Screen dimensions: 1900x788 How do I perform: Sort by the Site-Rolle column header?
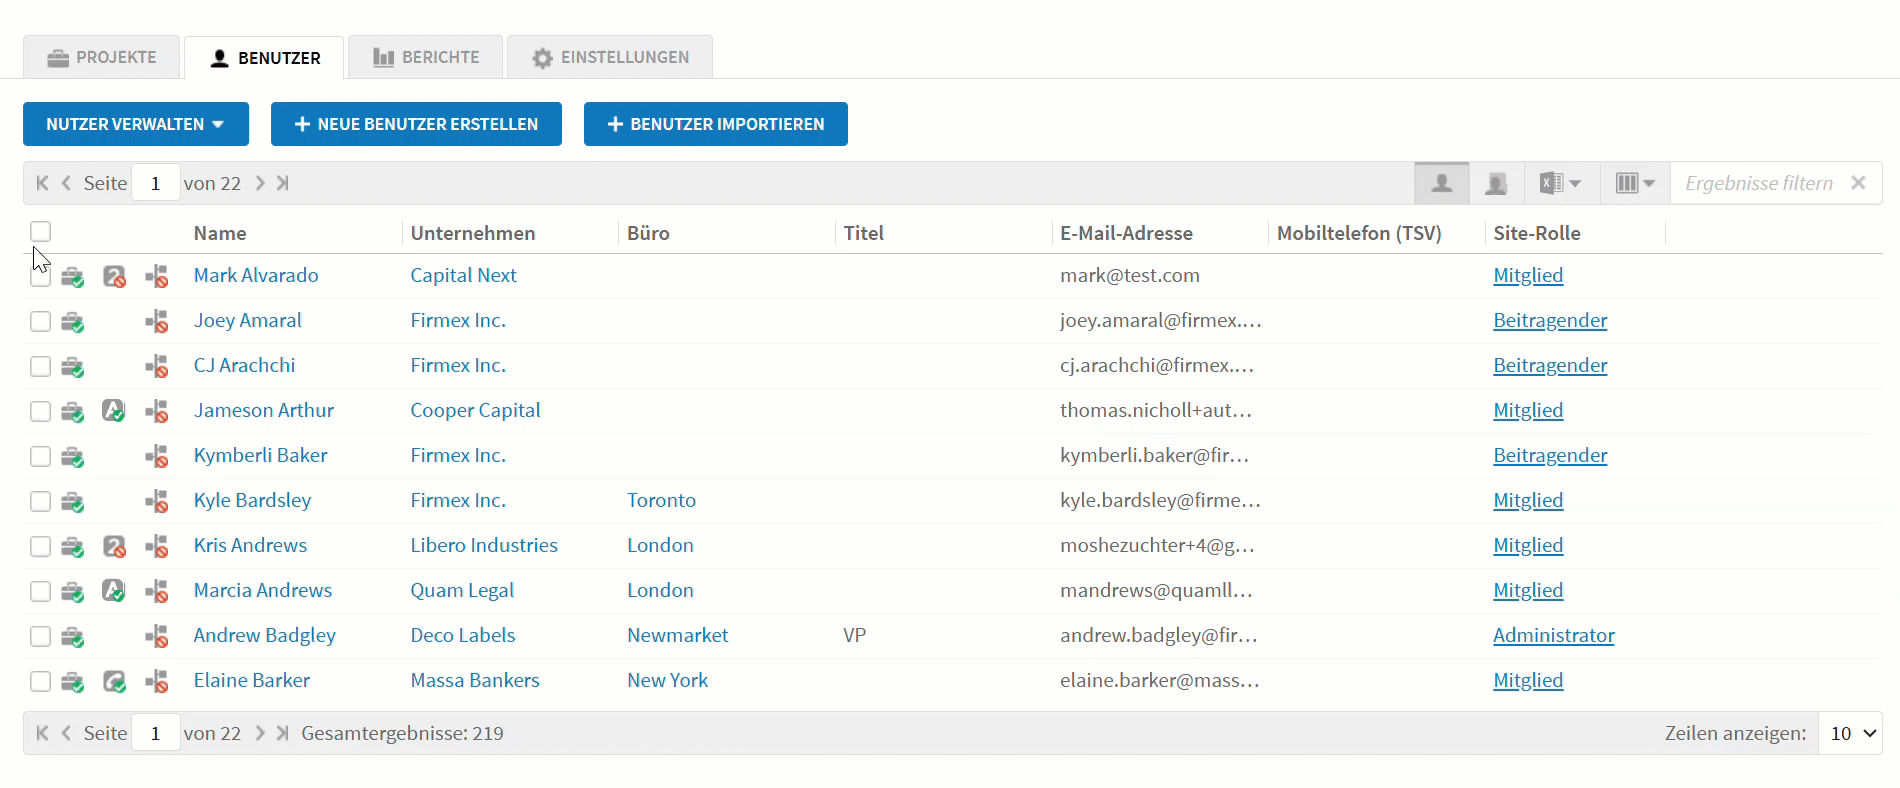[1537, 233]
